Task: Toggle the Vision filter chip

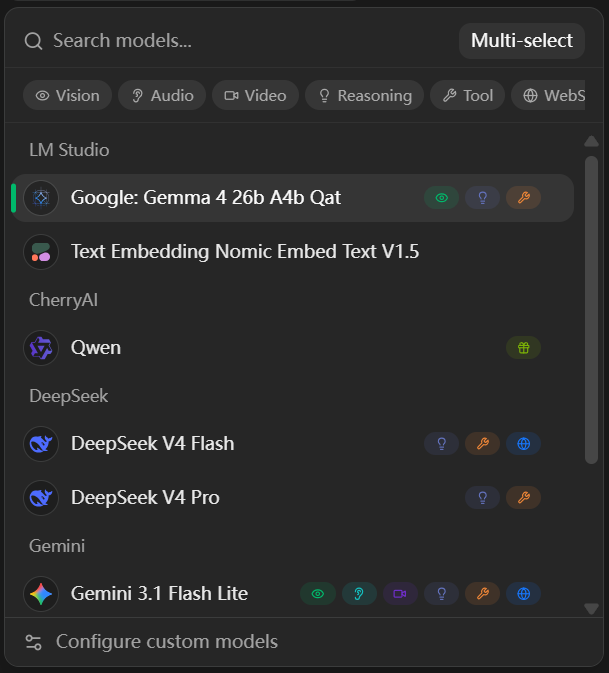Action: (67, 95)
